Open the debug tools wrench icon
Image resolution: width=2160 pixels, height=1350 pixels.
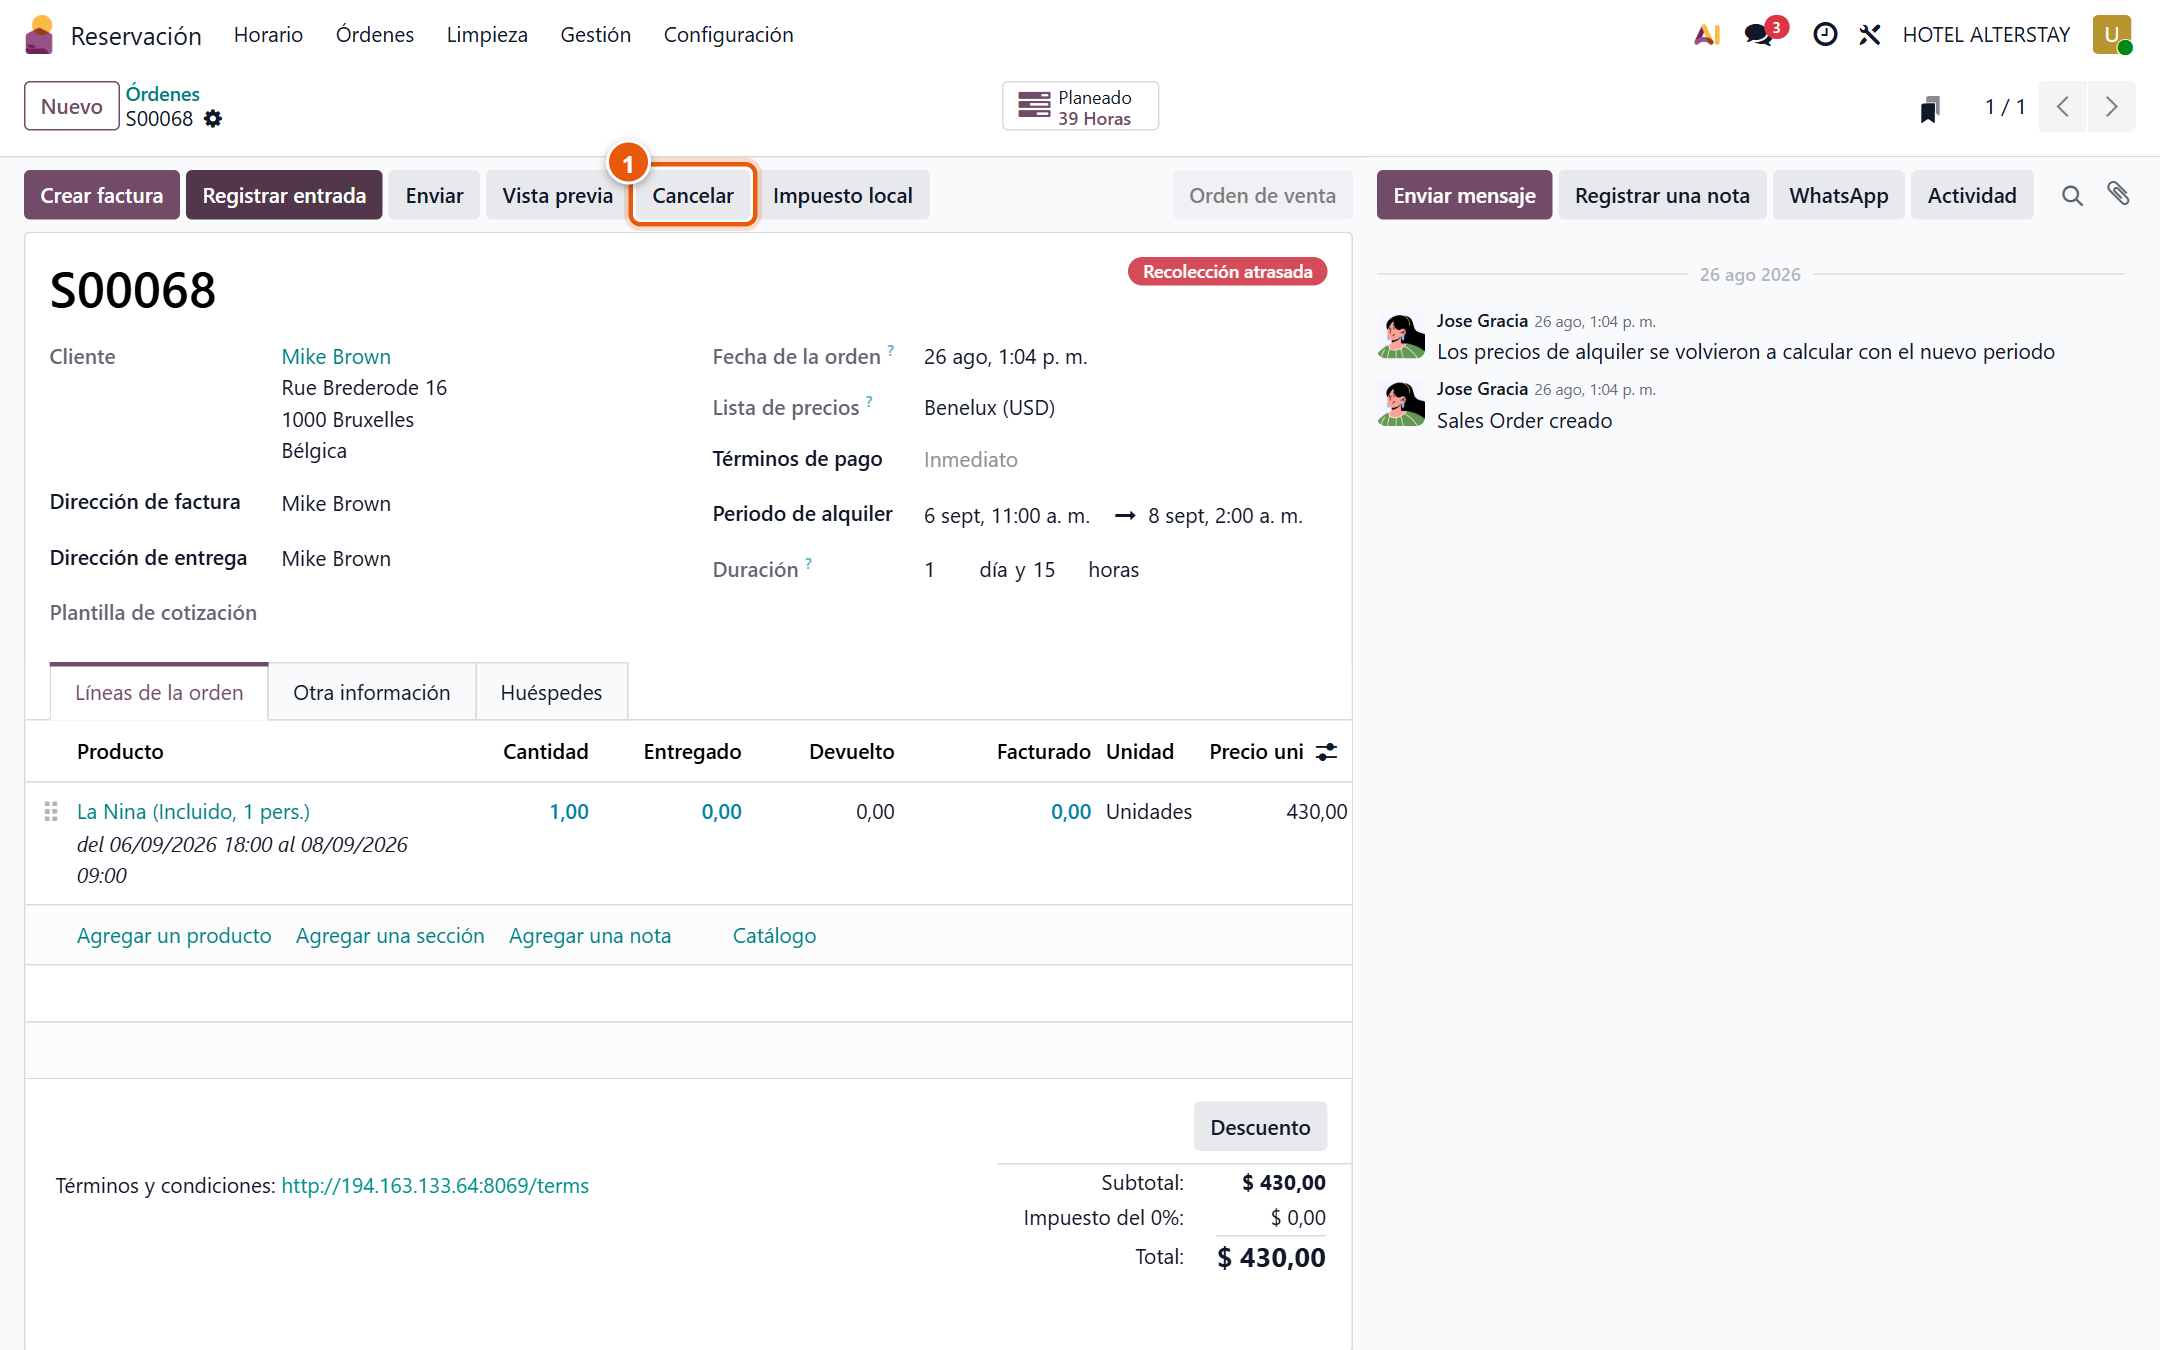point(1870,35)
